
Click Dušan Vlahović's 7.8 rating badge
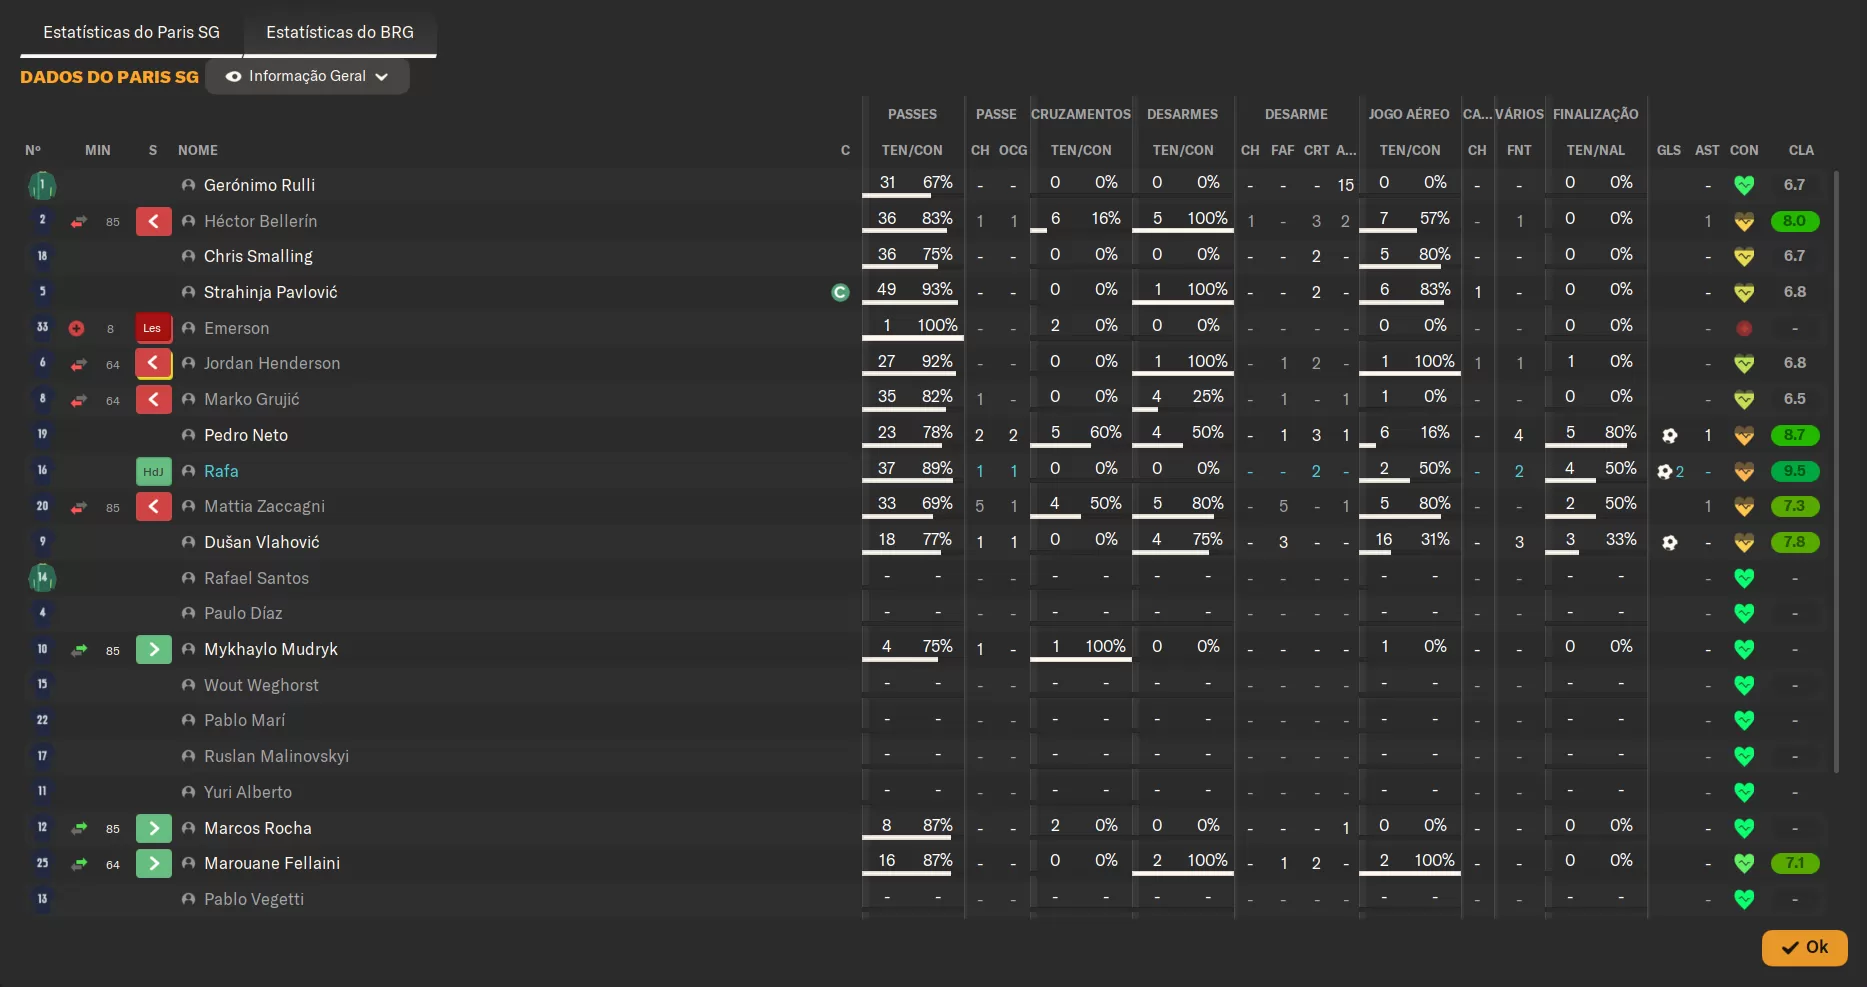pyautogui.click(x=1795, y=542)
